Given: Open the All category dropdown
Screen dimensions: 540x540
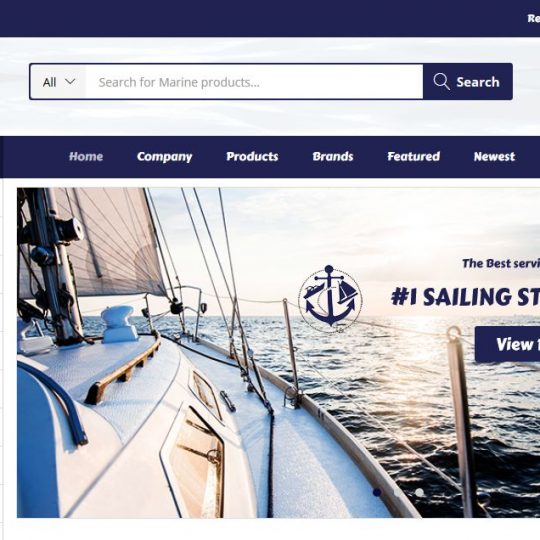Looking at the screenshot, I should tap(58, 82).
